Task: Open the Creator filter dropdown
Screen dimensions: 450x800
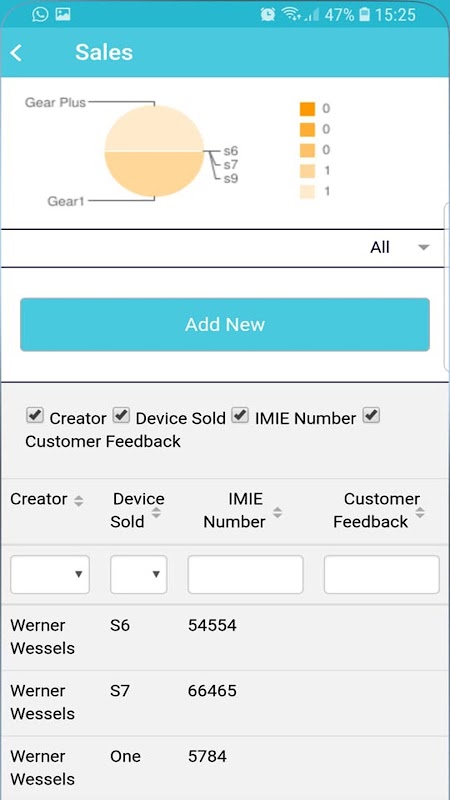Action: click(x=50, y=574)
